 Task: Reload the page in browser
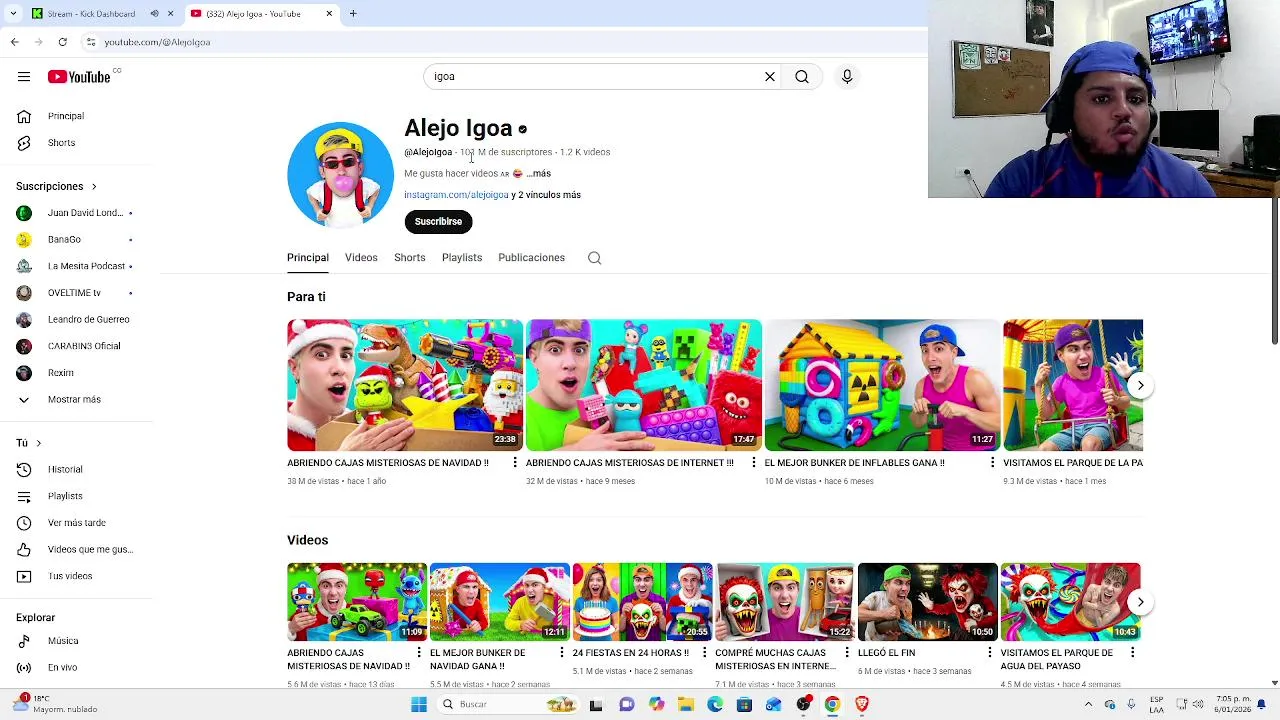pos(62,42)
